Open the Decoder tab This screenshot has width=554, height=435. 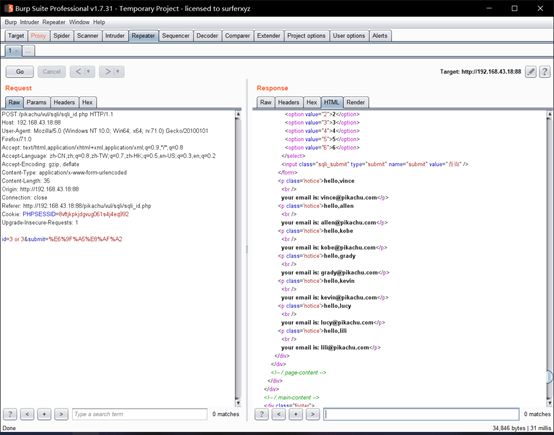207,36
